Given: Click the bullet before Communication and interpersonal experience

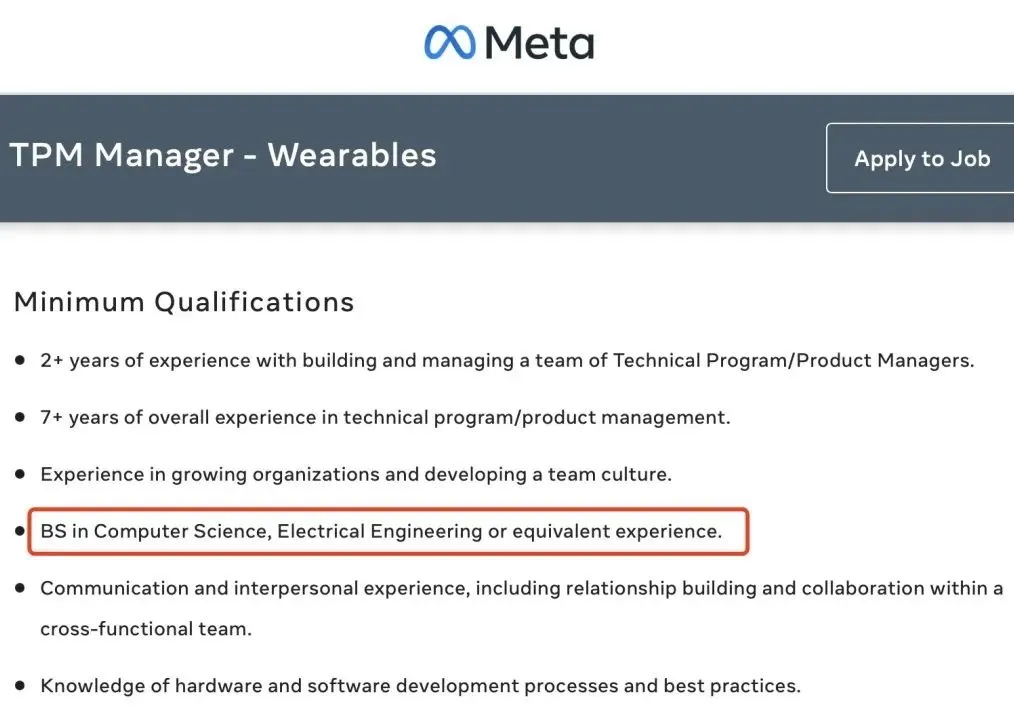Looking at the screenshot, I should [20, 588].
